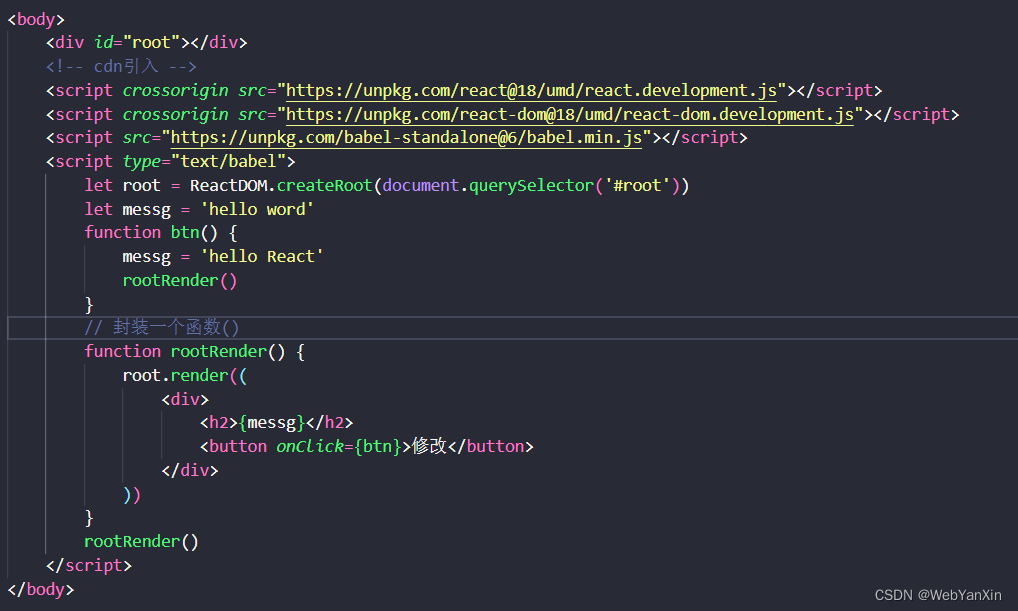
Task: Click the cdn引入 HTML comment
Action: pos(121,66)
